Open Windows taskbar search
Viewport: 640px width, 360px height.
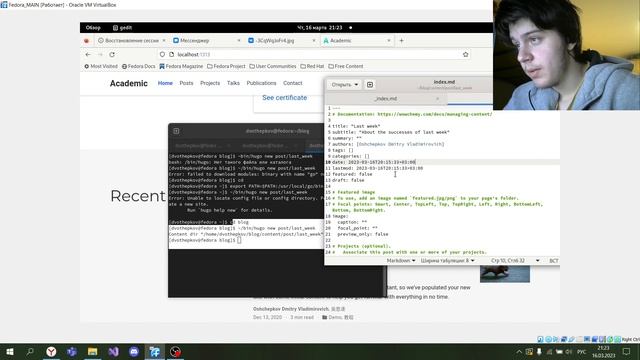point(30,351)
